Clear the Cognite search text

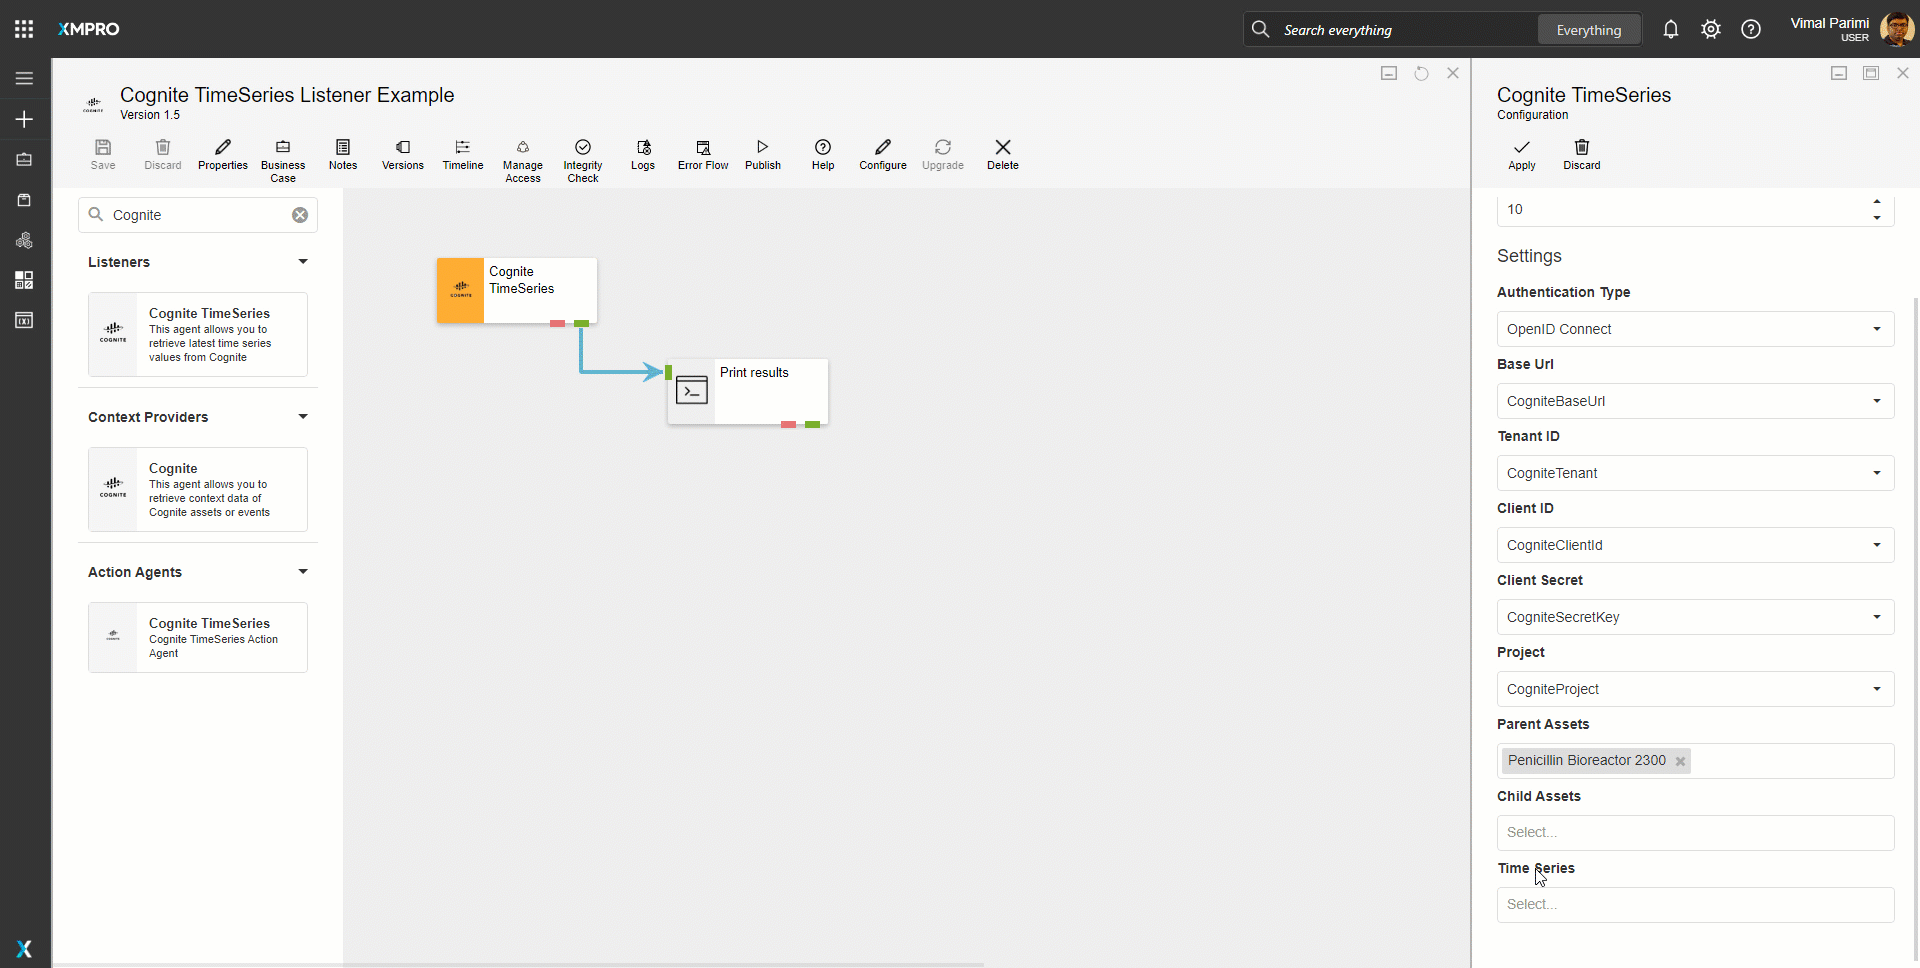click(300, 215)
